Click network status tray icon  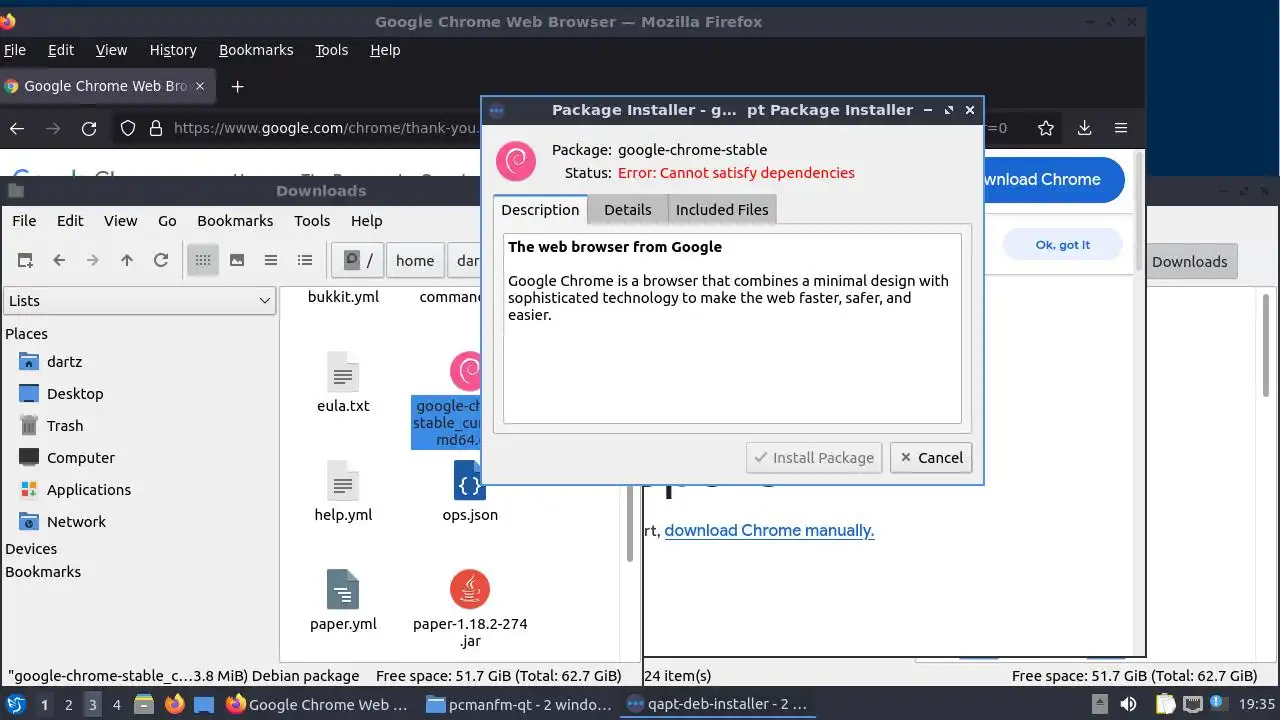tap(1193, 704)
